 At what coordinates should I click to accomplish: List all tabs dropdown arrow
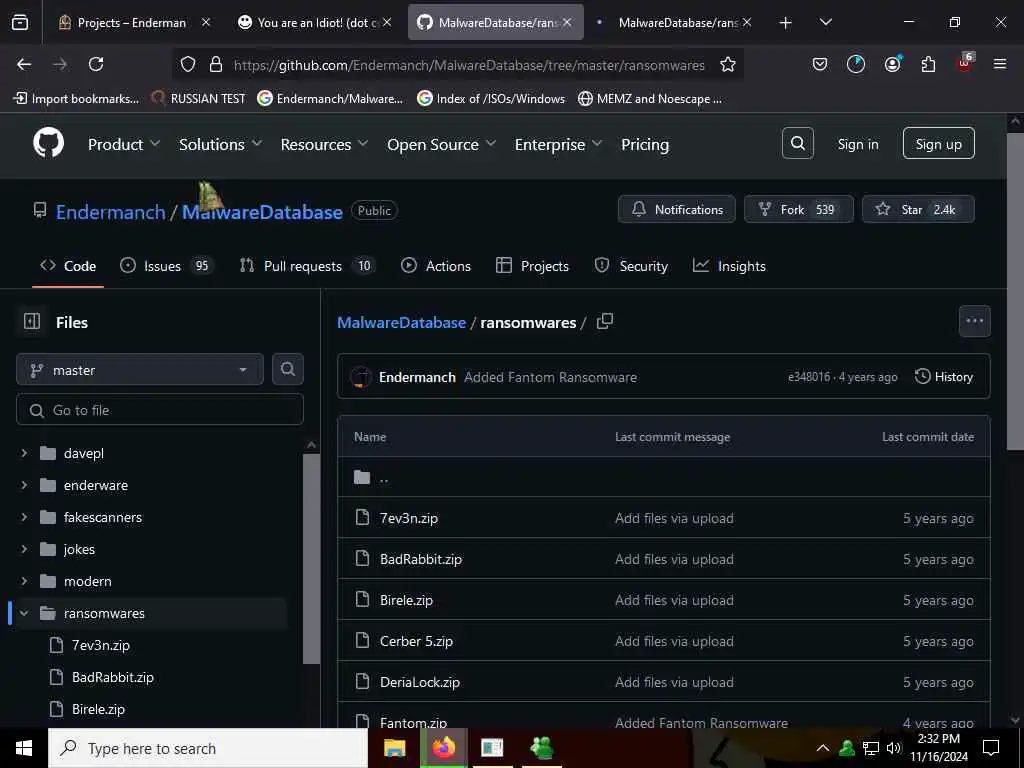pyautogui.click(x=825, y=22)
